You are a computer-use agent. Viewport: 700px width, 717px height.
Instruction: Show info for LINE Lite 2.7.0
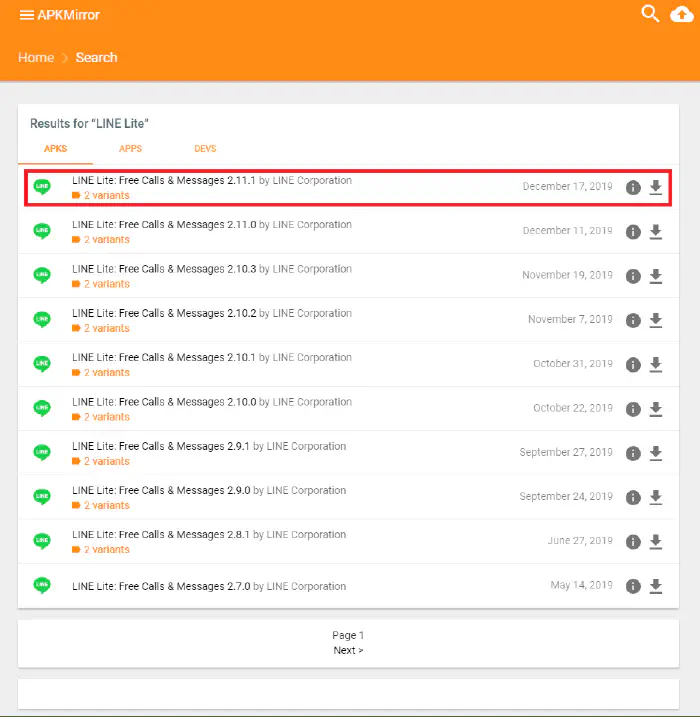[x=633, y=586]
